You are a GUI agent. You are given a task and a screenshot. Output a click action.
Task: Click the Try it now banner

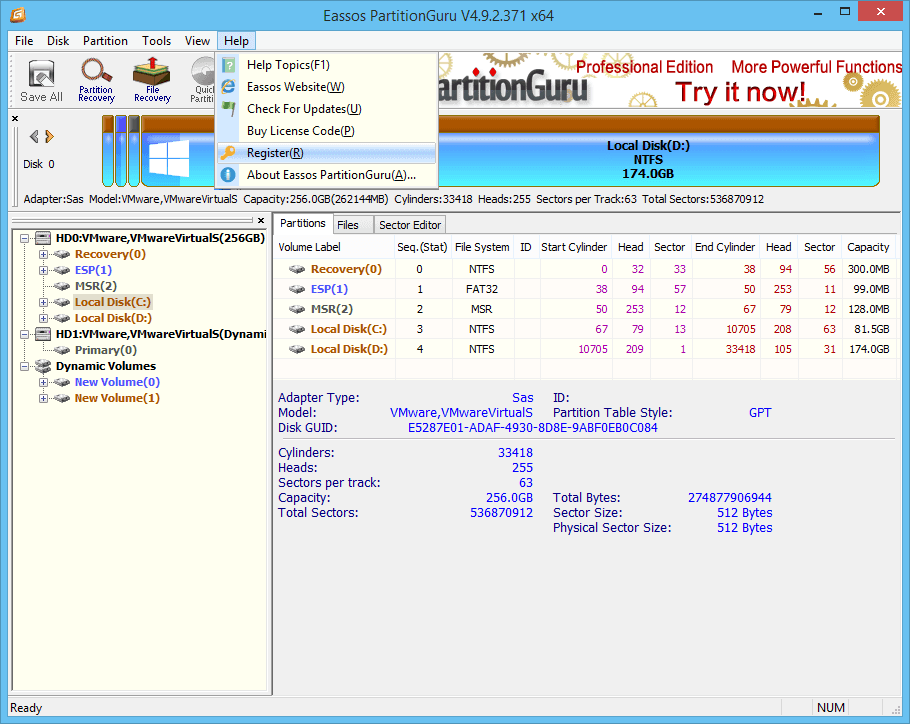click(740, 92)
